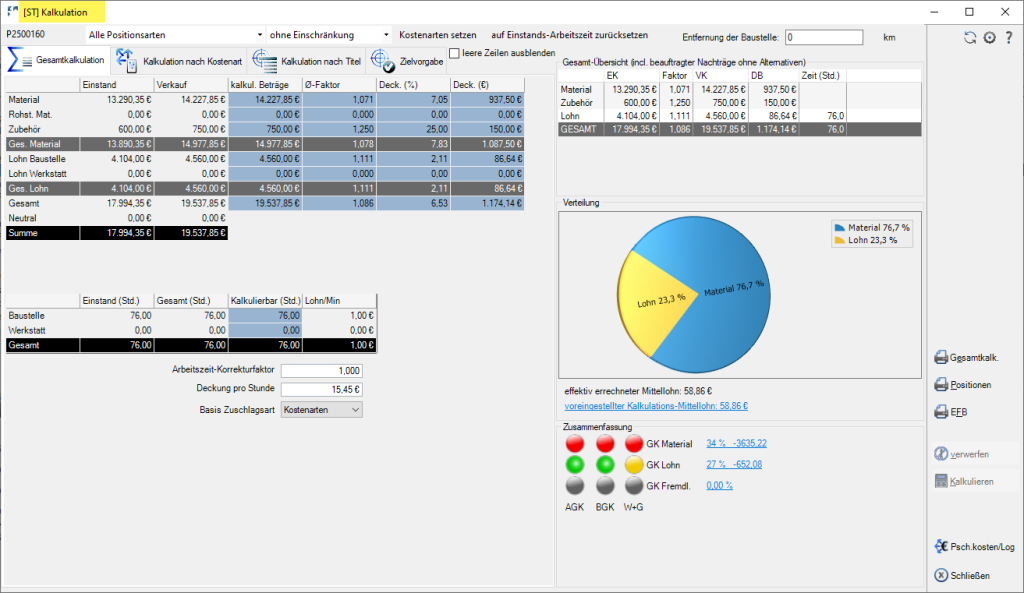Open Psch.kosten/Log with the euro icon
Image resolution: width=1024 pixels, height=593 pixels.
point(941,546)
